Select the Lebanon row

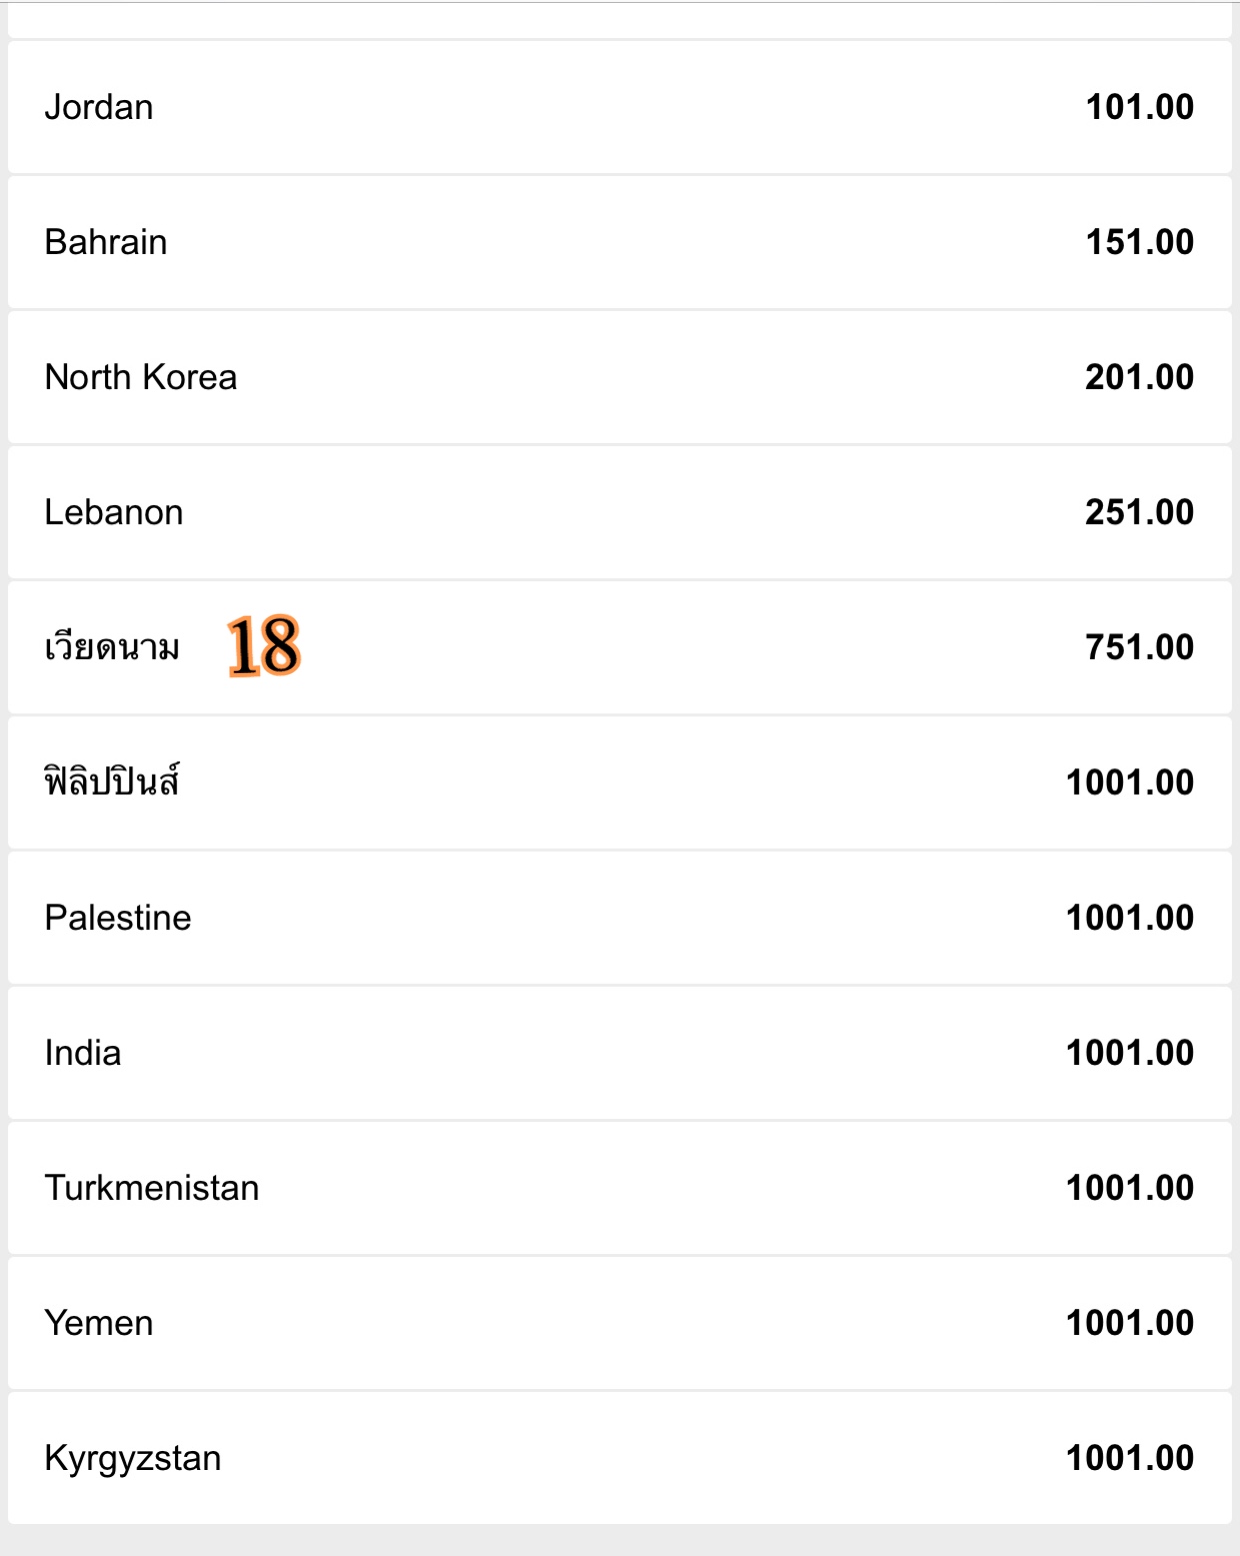click(620, 512)
